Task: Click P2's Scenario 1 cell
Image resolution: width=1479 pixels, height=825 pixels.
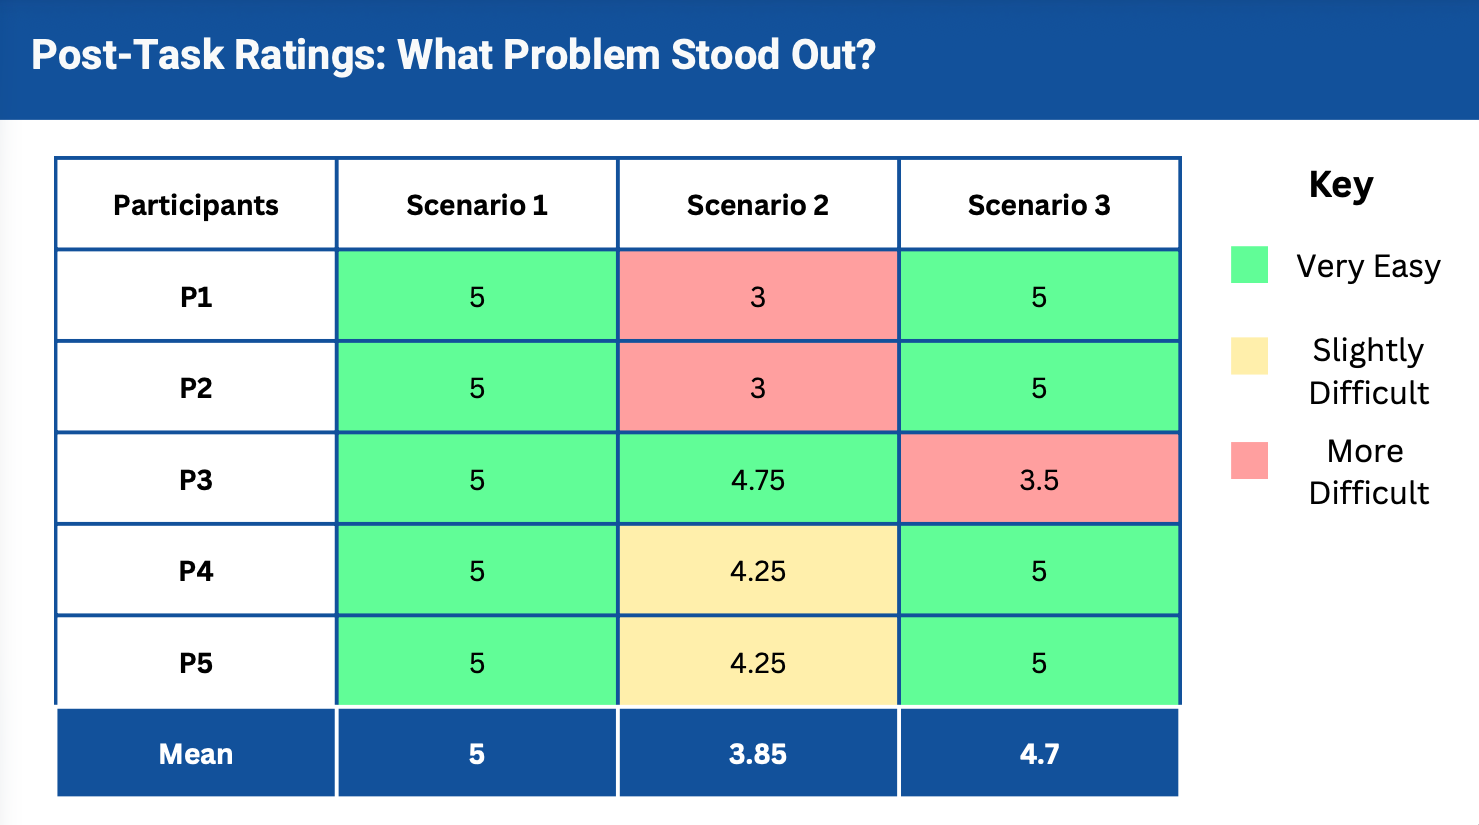Action: pyautogui.click(x=477, y=388)
